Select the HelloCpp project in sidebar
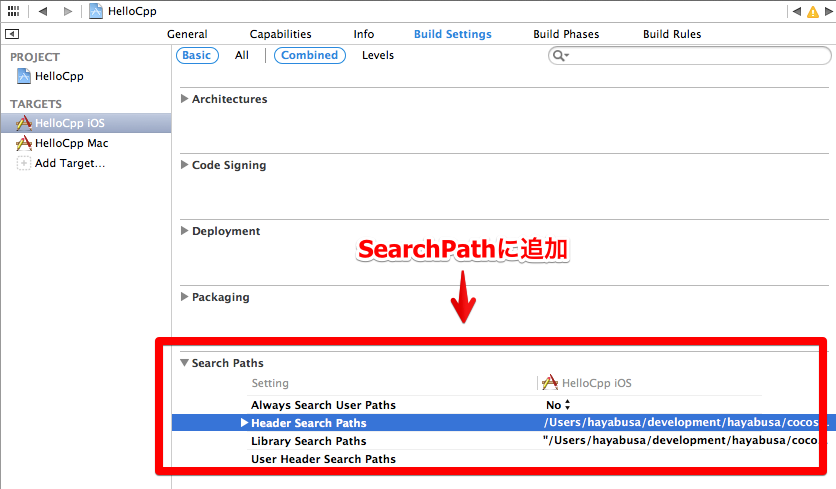This screenshot has width=836, height=489. click(x=59, y=76)
